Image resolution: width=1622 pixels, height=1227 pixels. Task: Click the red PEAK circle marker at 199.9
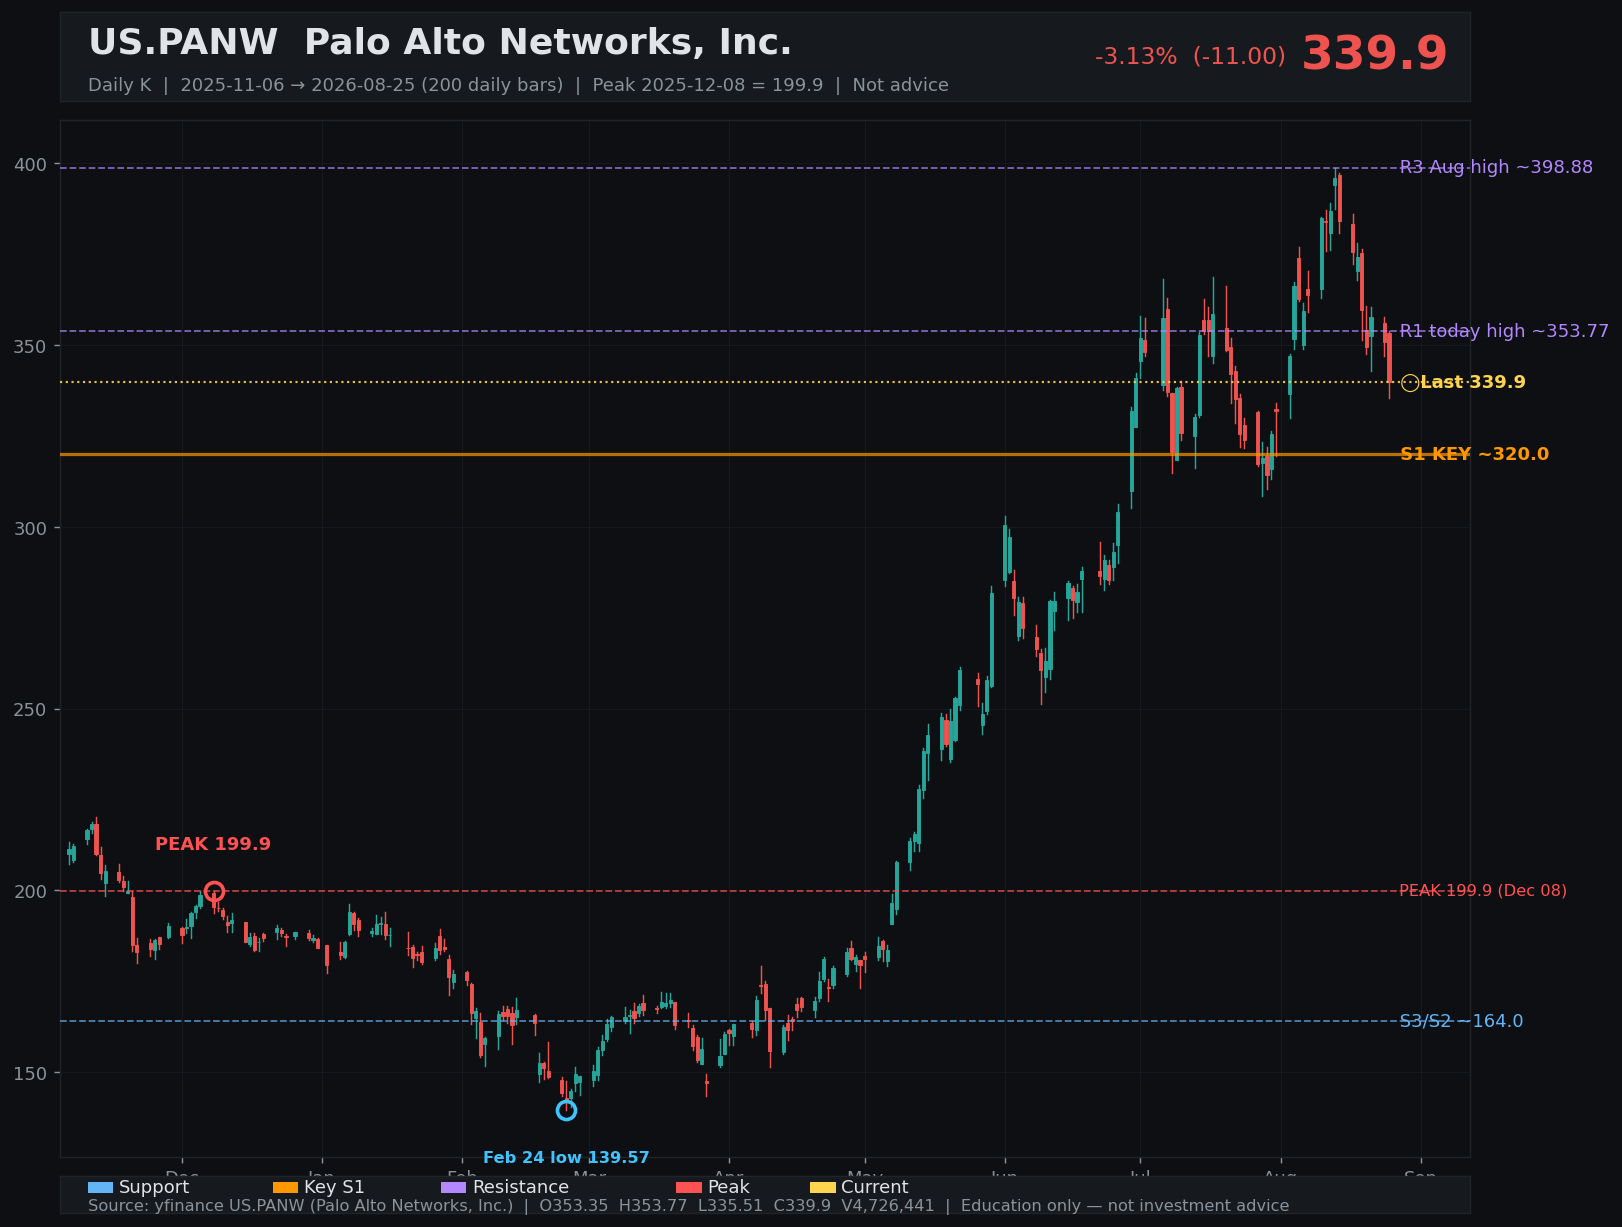[x=214, y=891]
